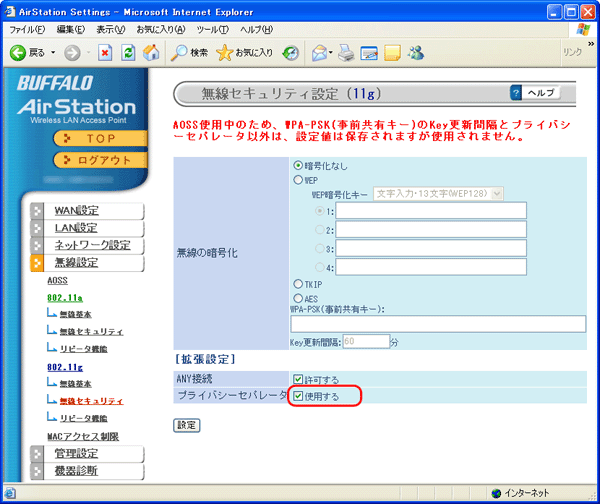Toggle the プライバシーセパレータ 使用する checkbox
Image resolution: width=600 pixels, height=504 pixels.
(x=298, y=397)
